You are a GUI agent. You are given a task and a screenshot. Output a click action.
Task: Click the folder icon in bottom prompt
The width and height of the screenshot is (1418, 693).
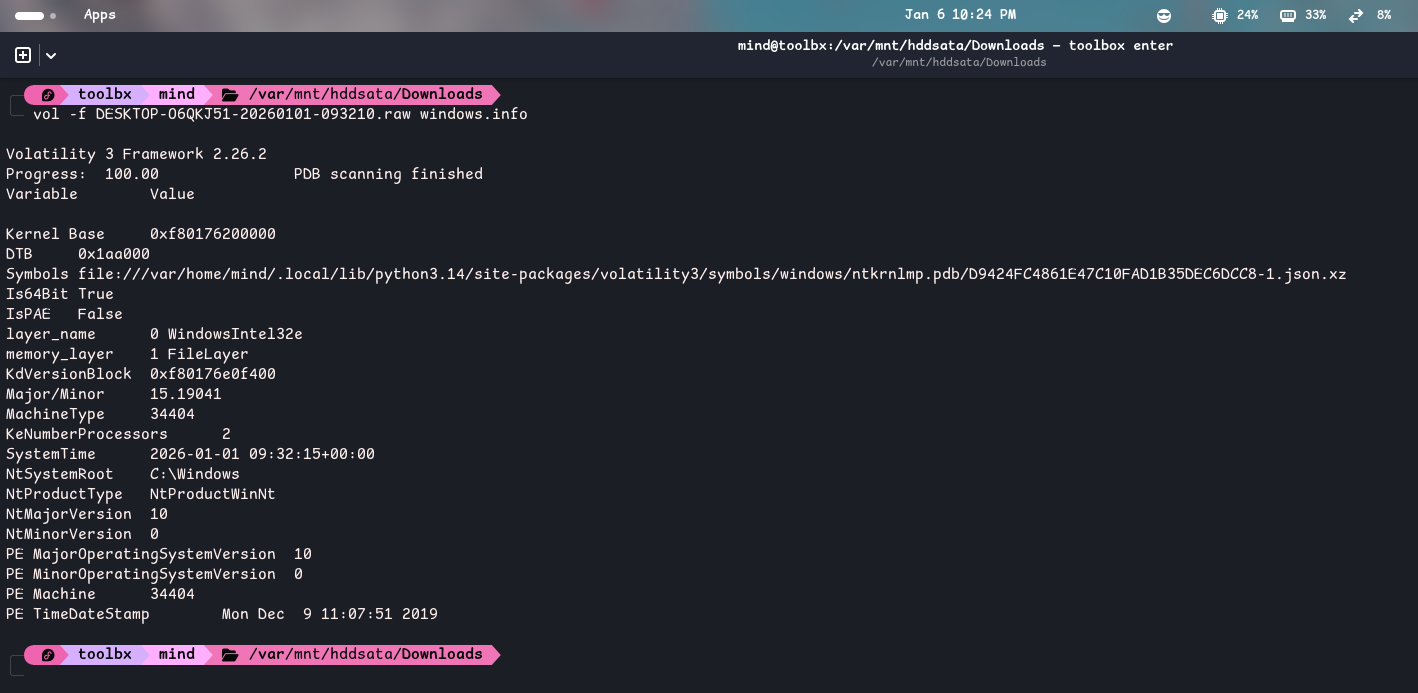click(230, 655)
